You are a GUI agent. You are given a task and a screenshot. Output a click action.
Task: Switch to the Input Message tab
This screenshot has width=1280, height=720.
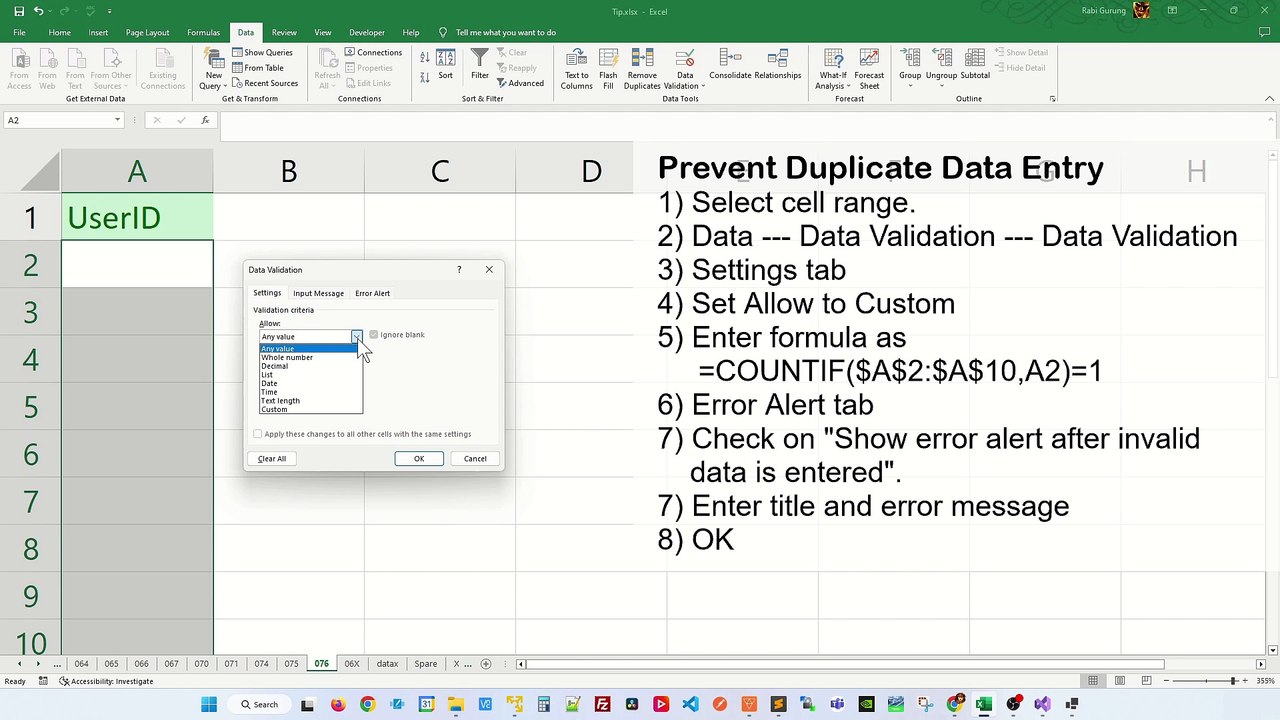(318, 293)
